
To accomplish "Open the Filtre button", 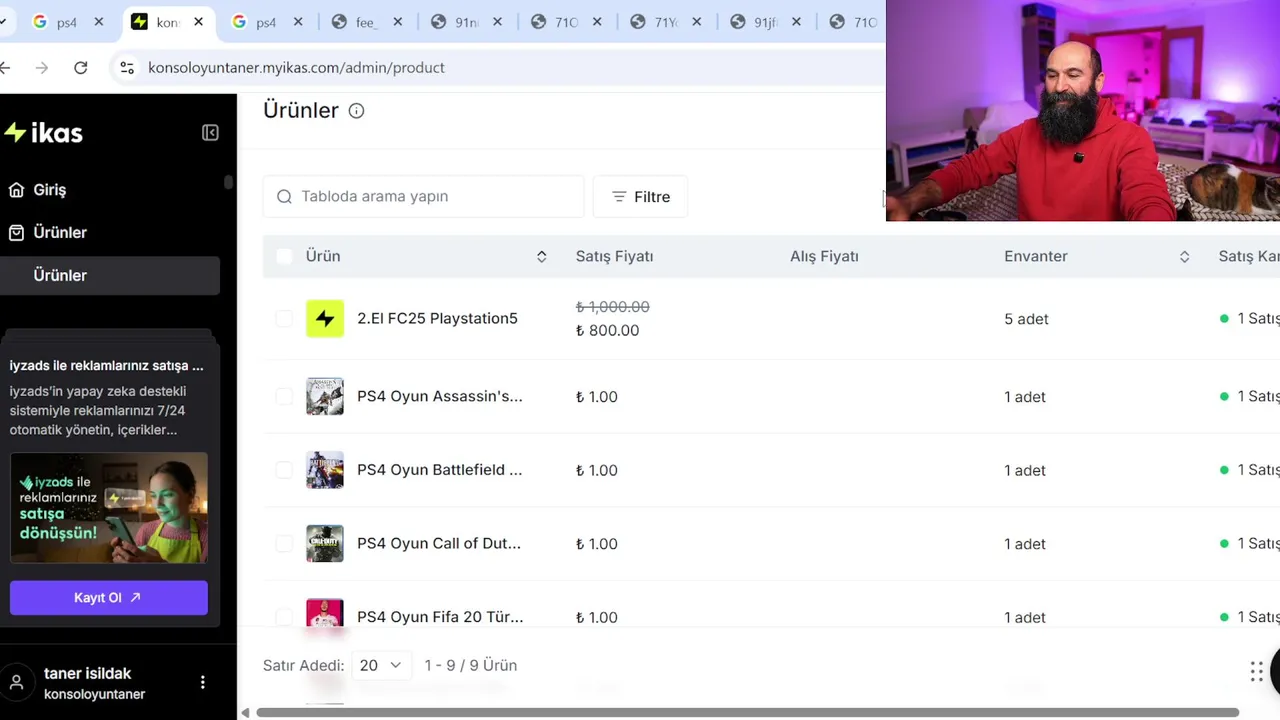I will click(640, 197).
